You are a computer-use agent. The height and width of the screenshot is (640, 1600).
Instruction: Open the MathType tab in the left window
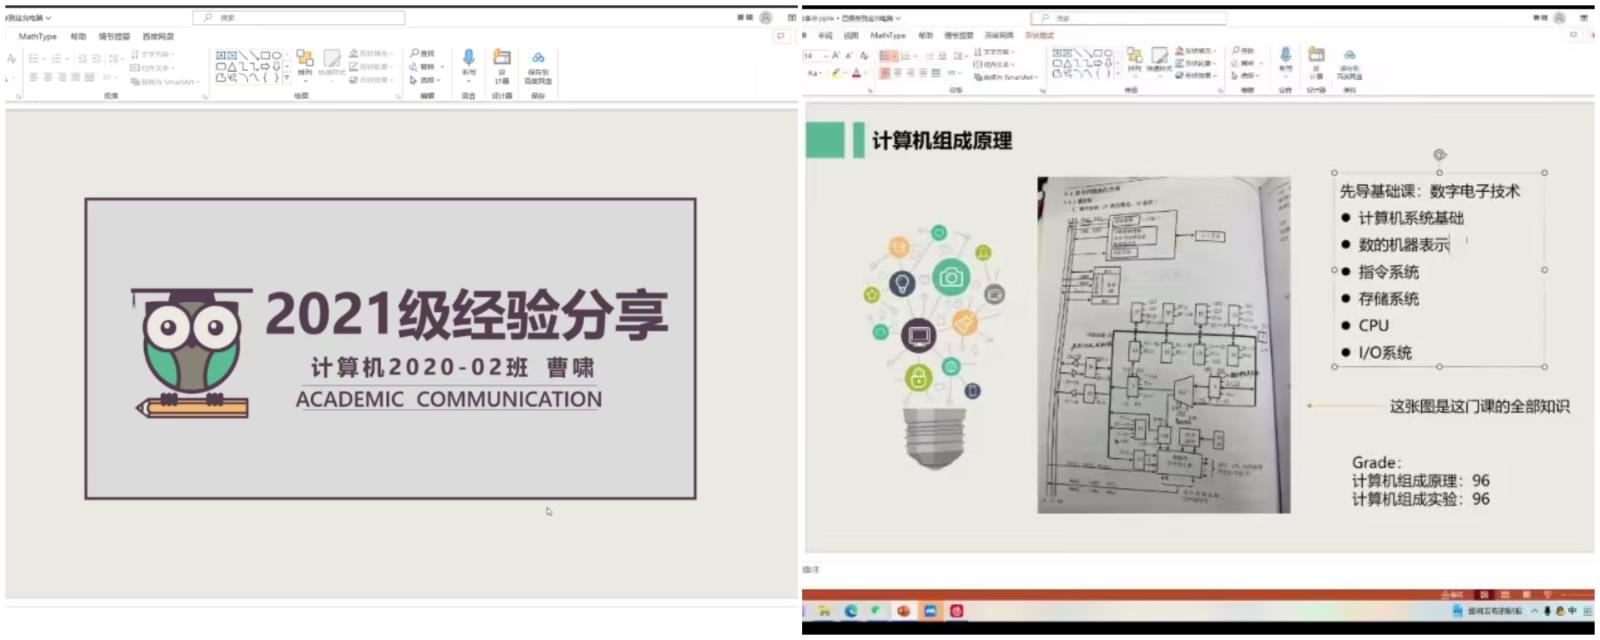click(x=38, y=36)
